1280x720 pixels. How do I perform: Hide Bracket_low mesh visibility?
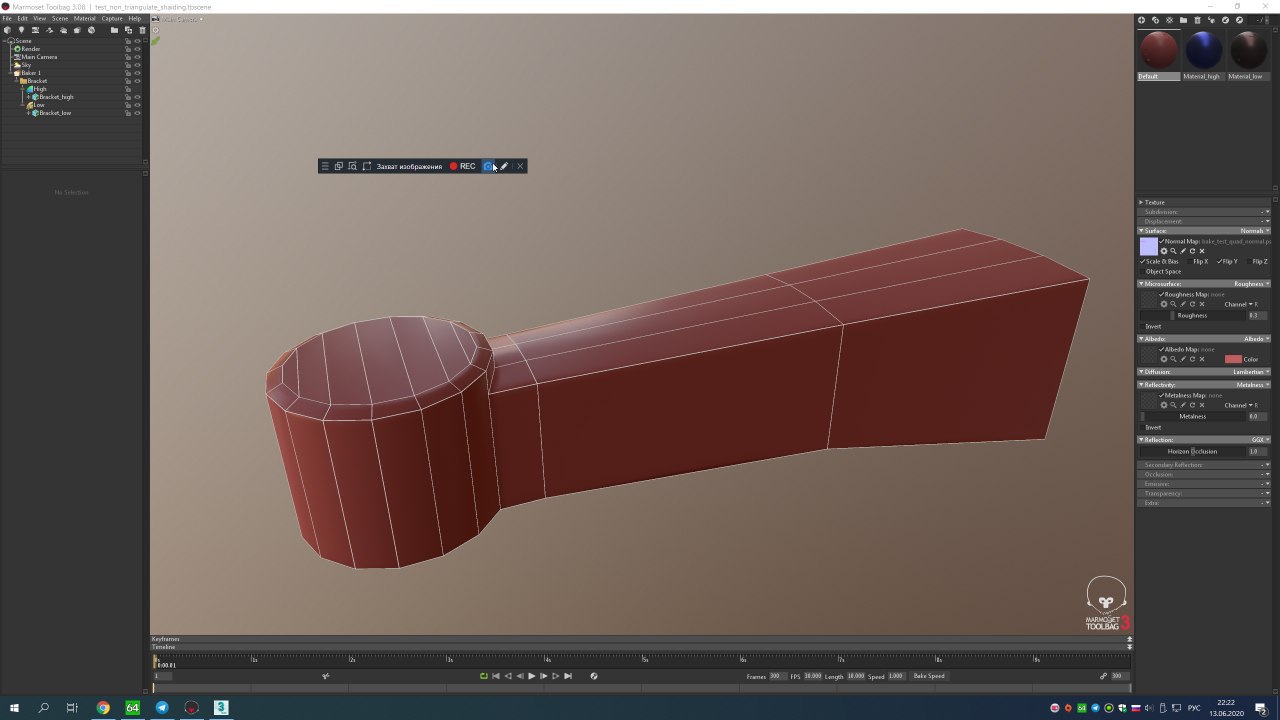click(x=137, y=113)
